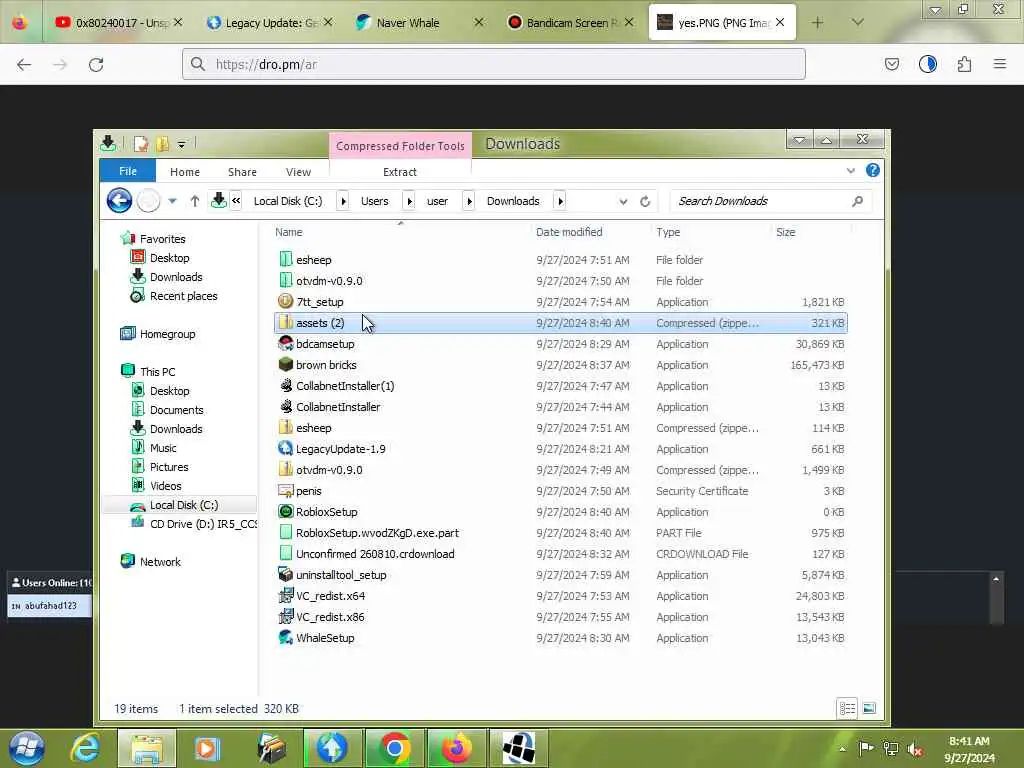Select the bdcamsetup application icon
Viewport: 1024px width, 768px height.
coord(285,344)
